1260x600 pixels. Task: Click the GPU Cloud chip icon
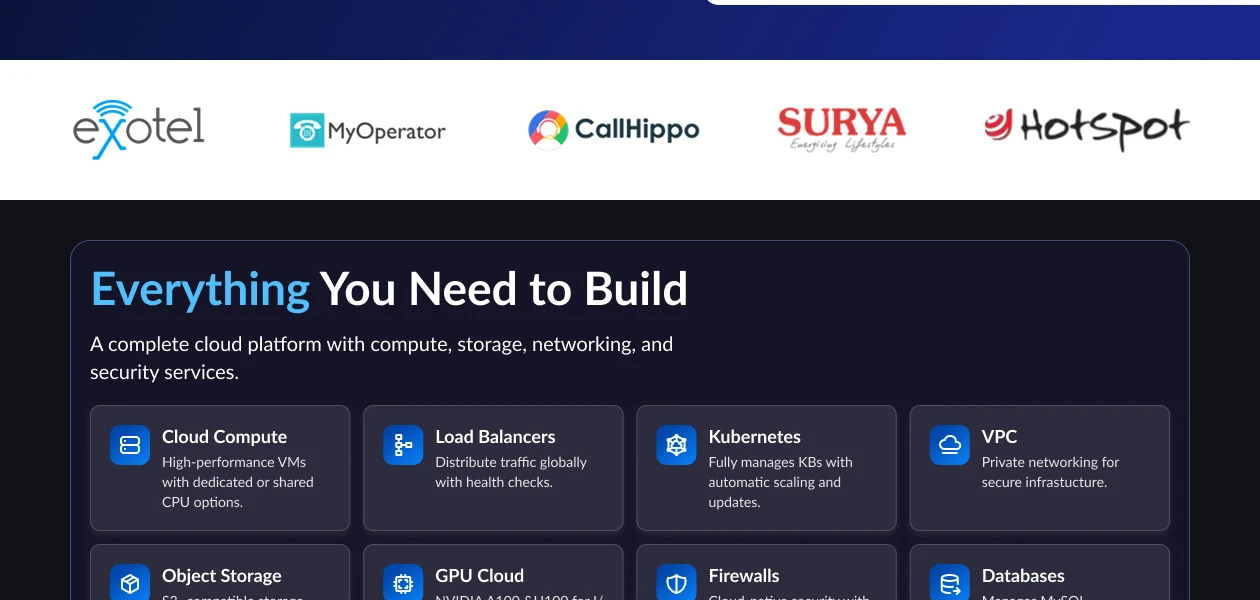pyautogui.click(x=403, y=583)
